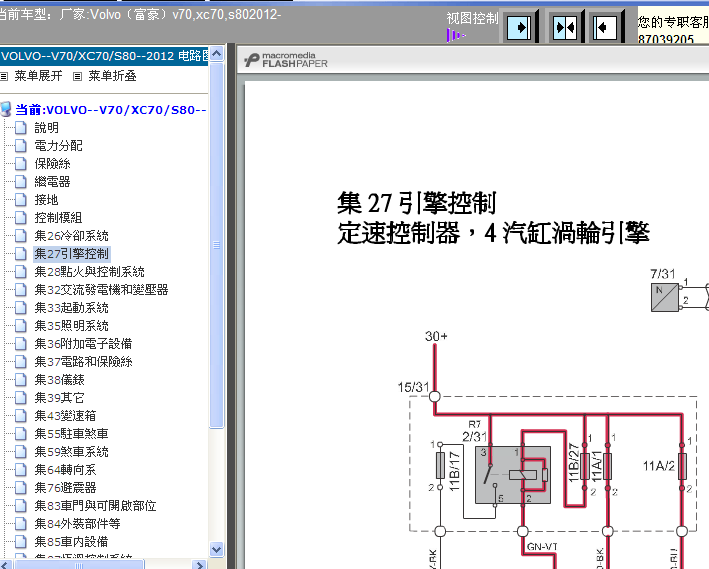Click the sidebar horizontal scrollbar thumb
This screenshot has height=569, width=709.
tap(79, 565)
